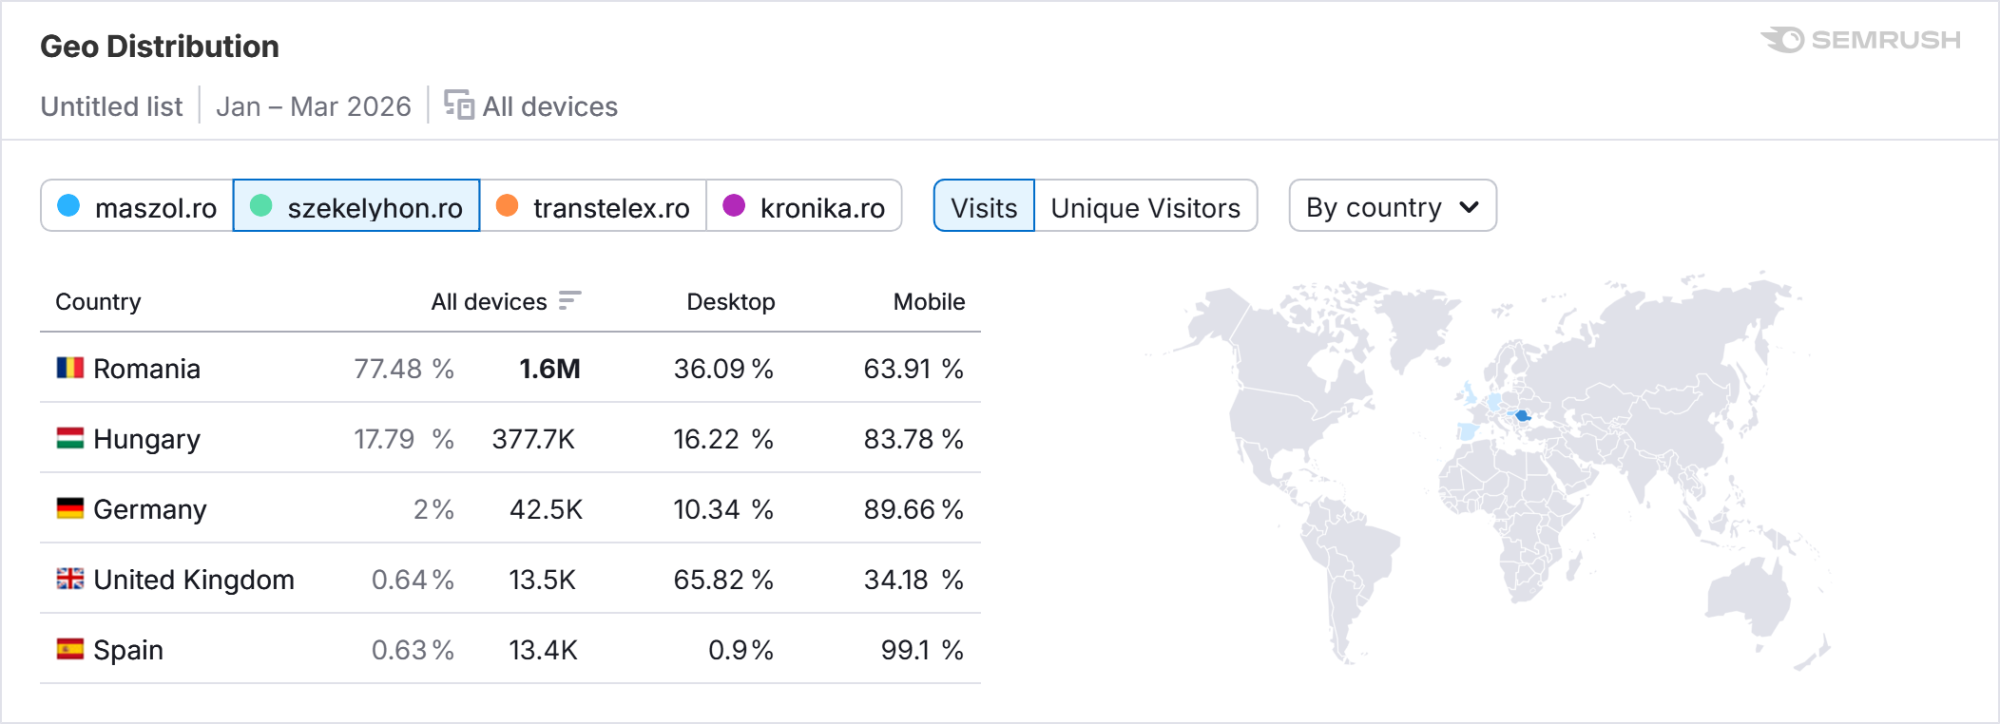Switch metric to Visits

(x=984, y=207)
